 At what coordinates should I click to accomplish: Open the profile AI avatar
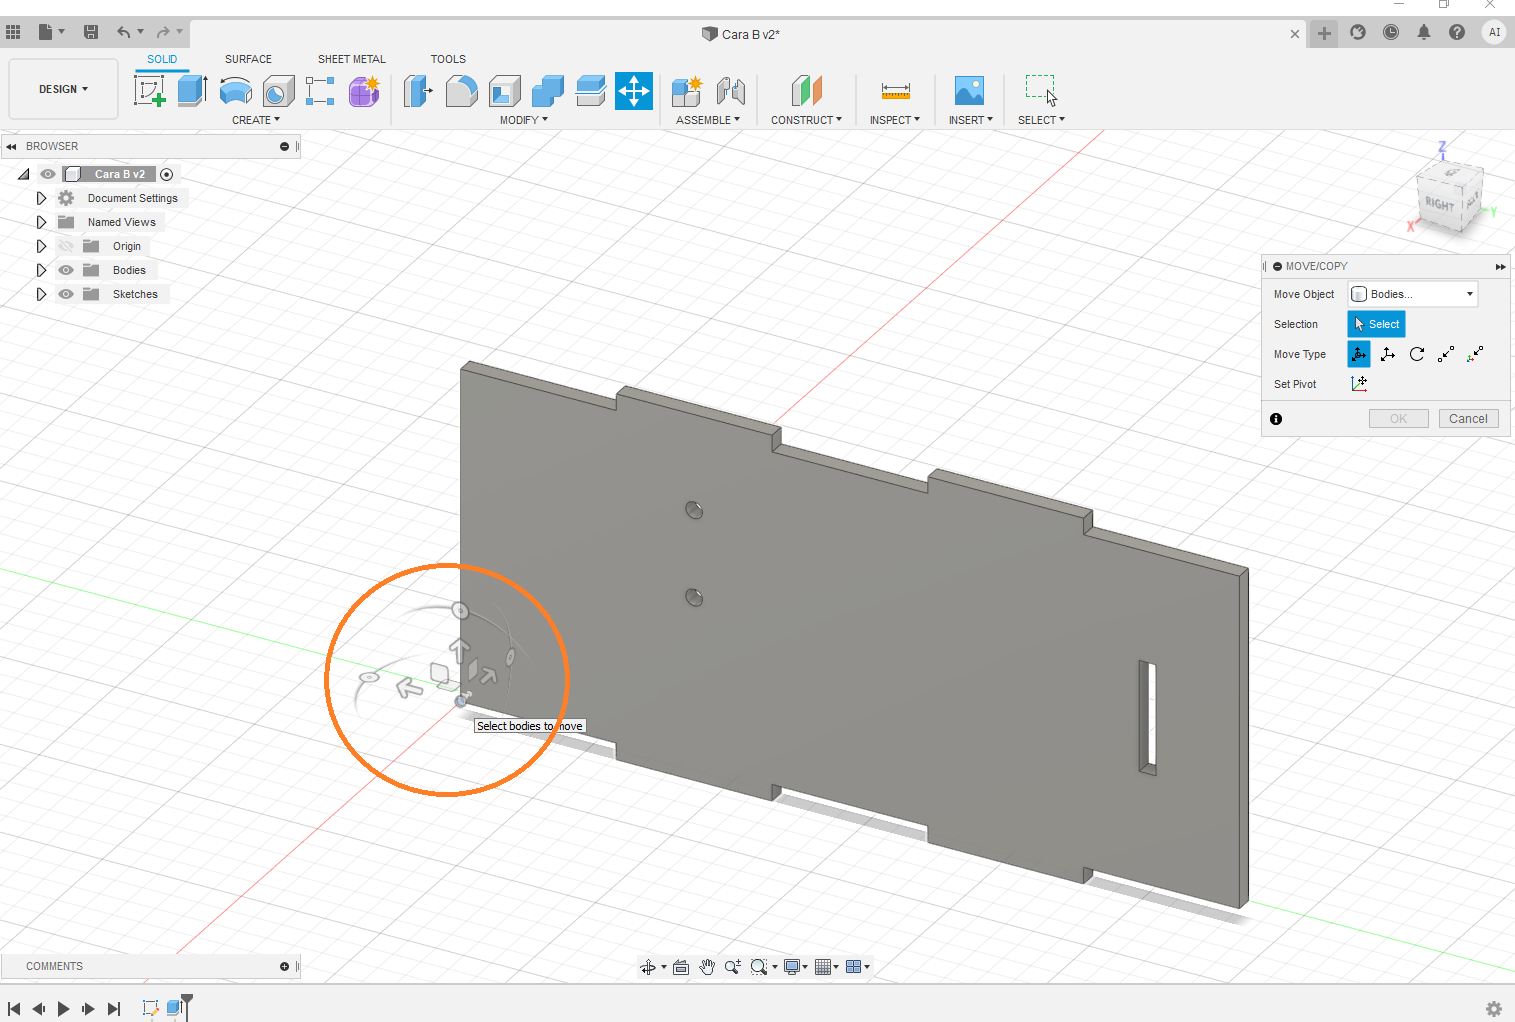coord(1494,32)
